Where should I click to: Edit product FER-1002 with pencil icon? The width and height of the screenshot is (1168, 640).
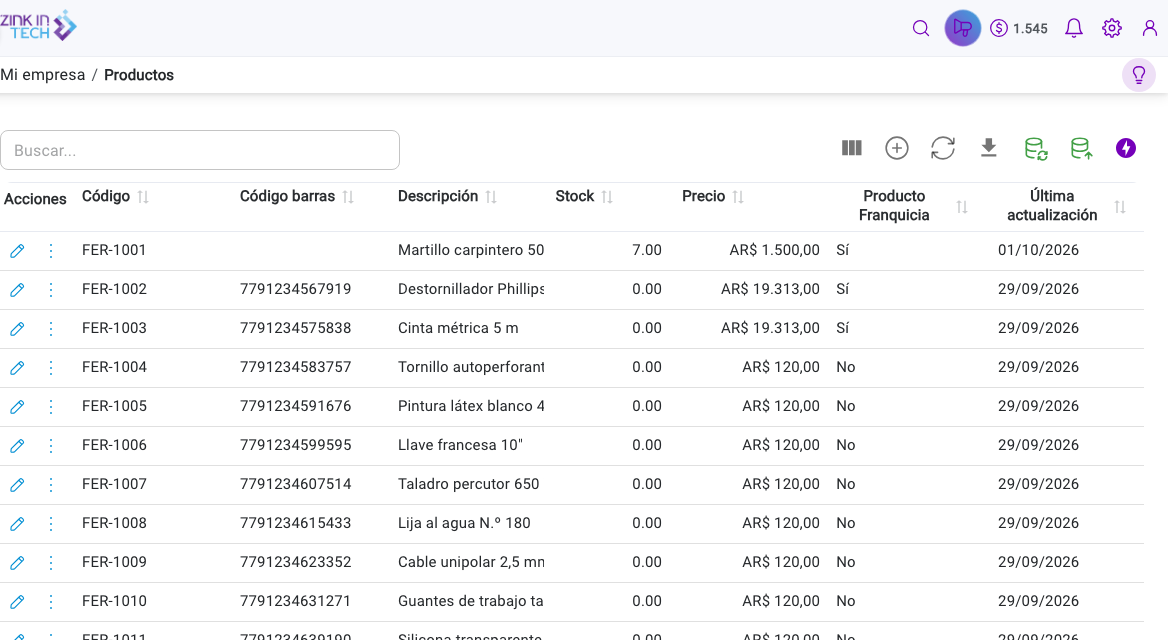point(17,290)
